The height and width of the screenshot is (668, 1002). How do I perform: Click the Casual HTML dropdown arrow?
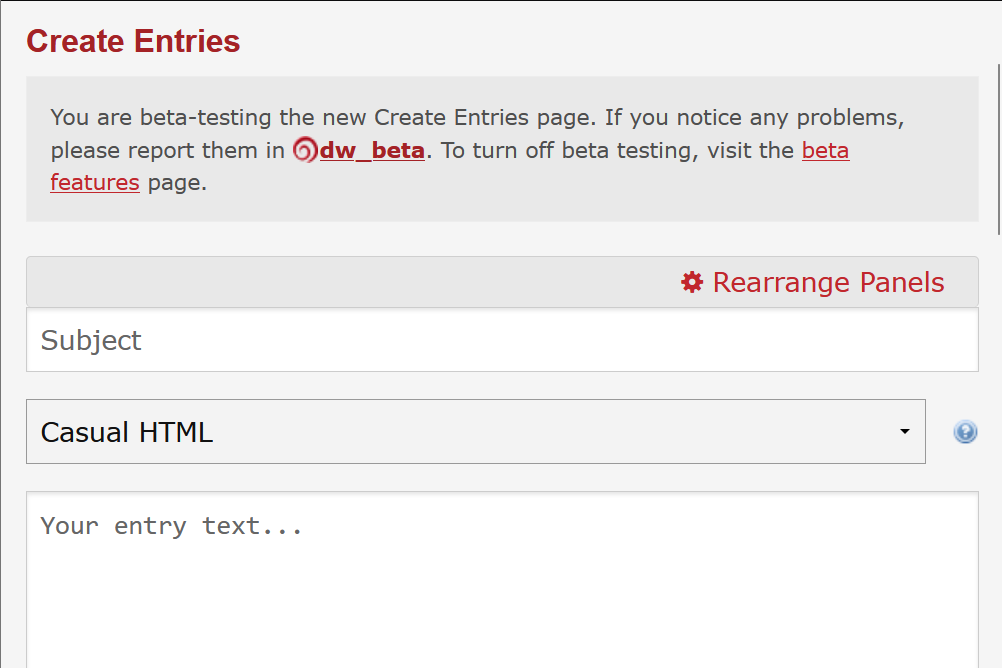pos(904,431)
